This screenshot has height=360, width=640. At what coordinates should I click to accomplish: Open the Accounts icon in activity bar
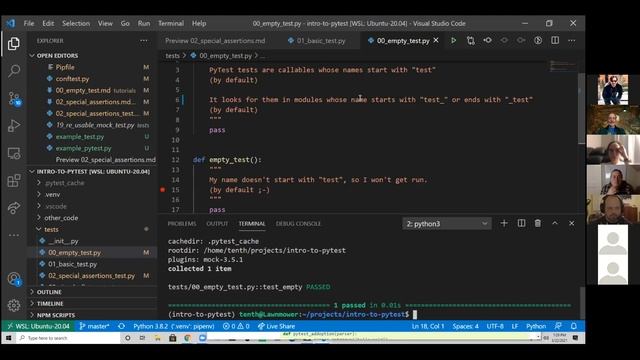pos(14,279)
